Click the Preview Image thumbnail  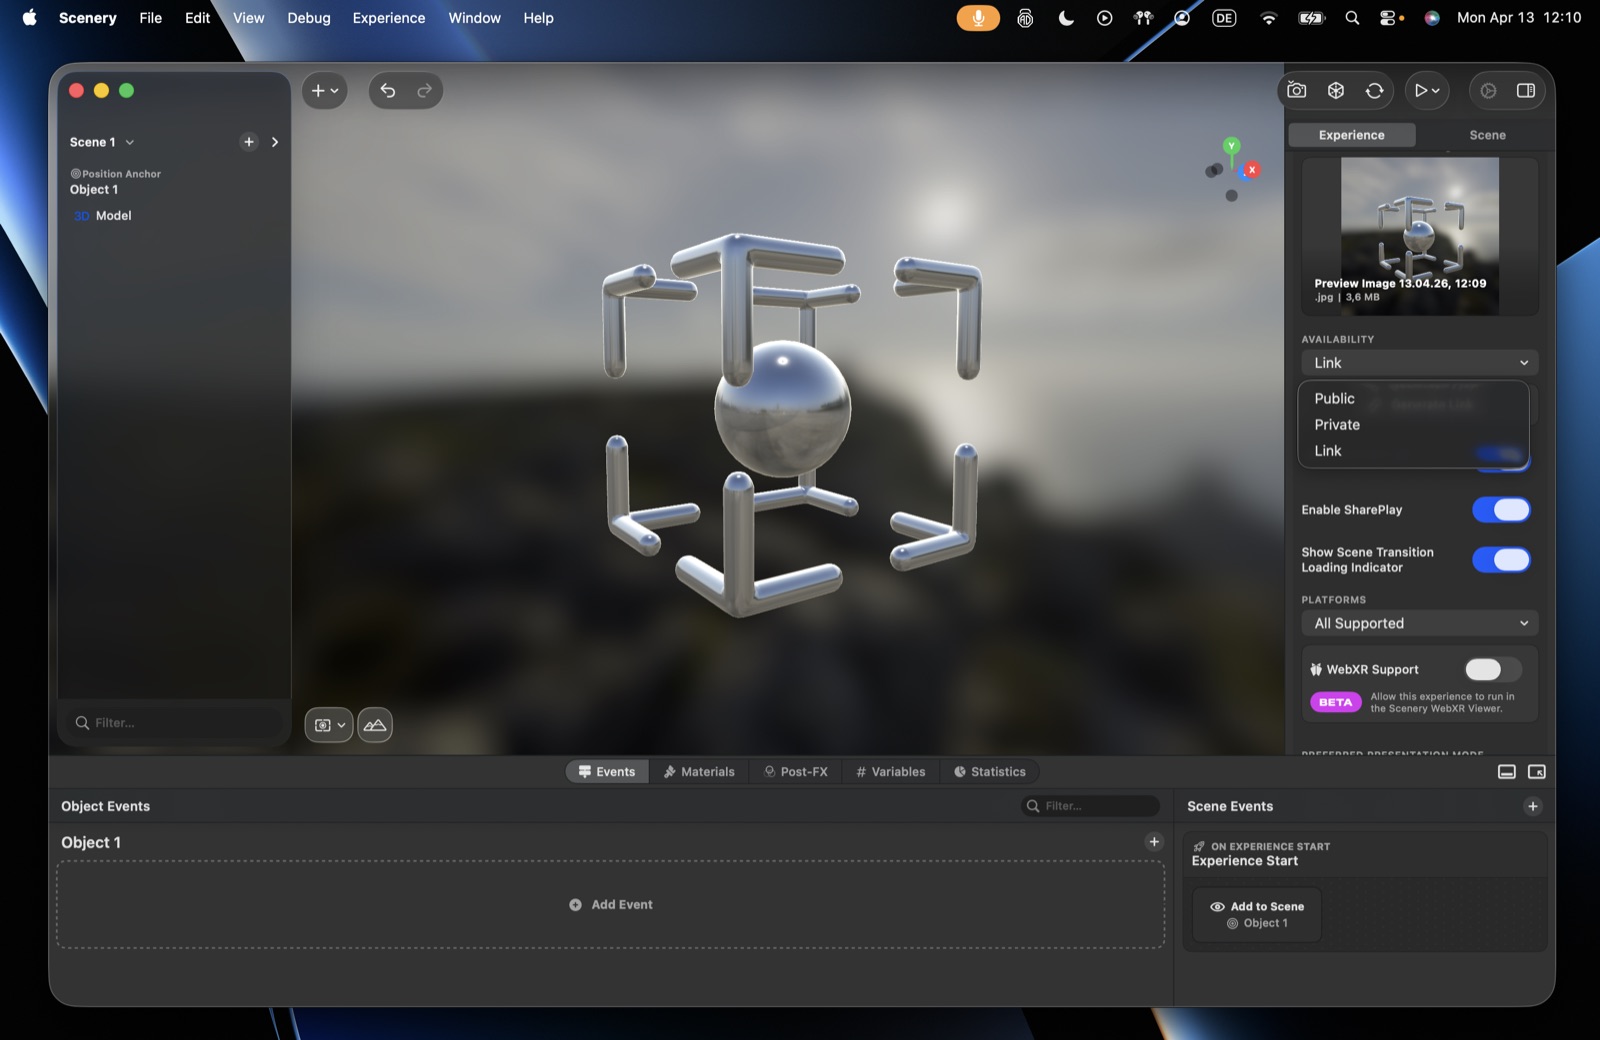1419,236
